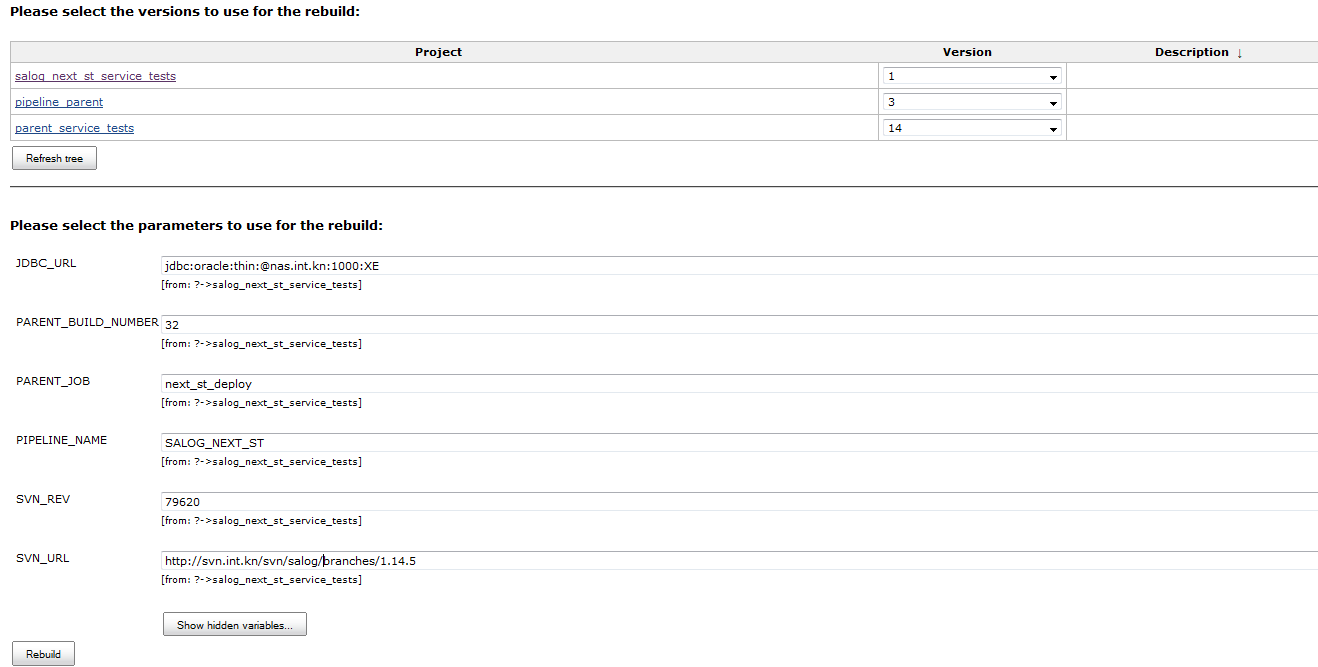Focus the JDBC_URL input field
The image size is (1318, 667).
(x=738, y=266)
